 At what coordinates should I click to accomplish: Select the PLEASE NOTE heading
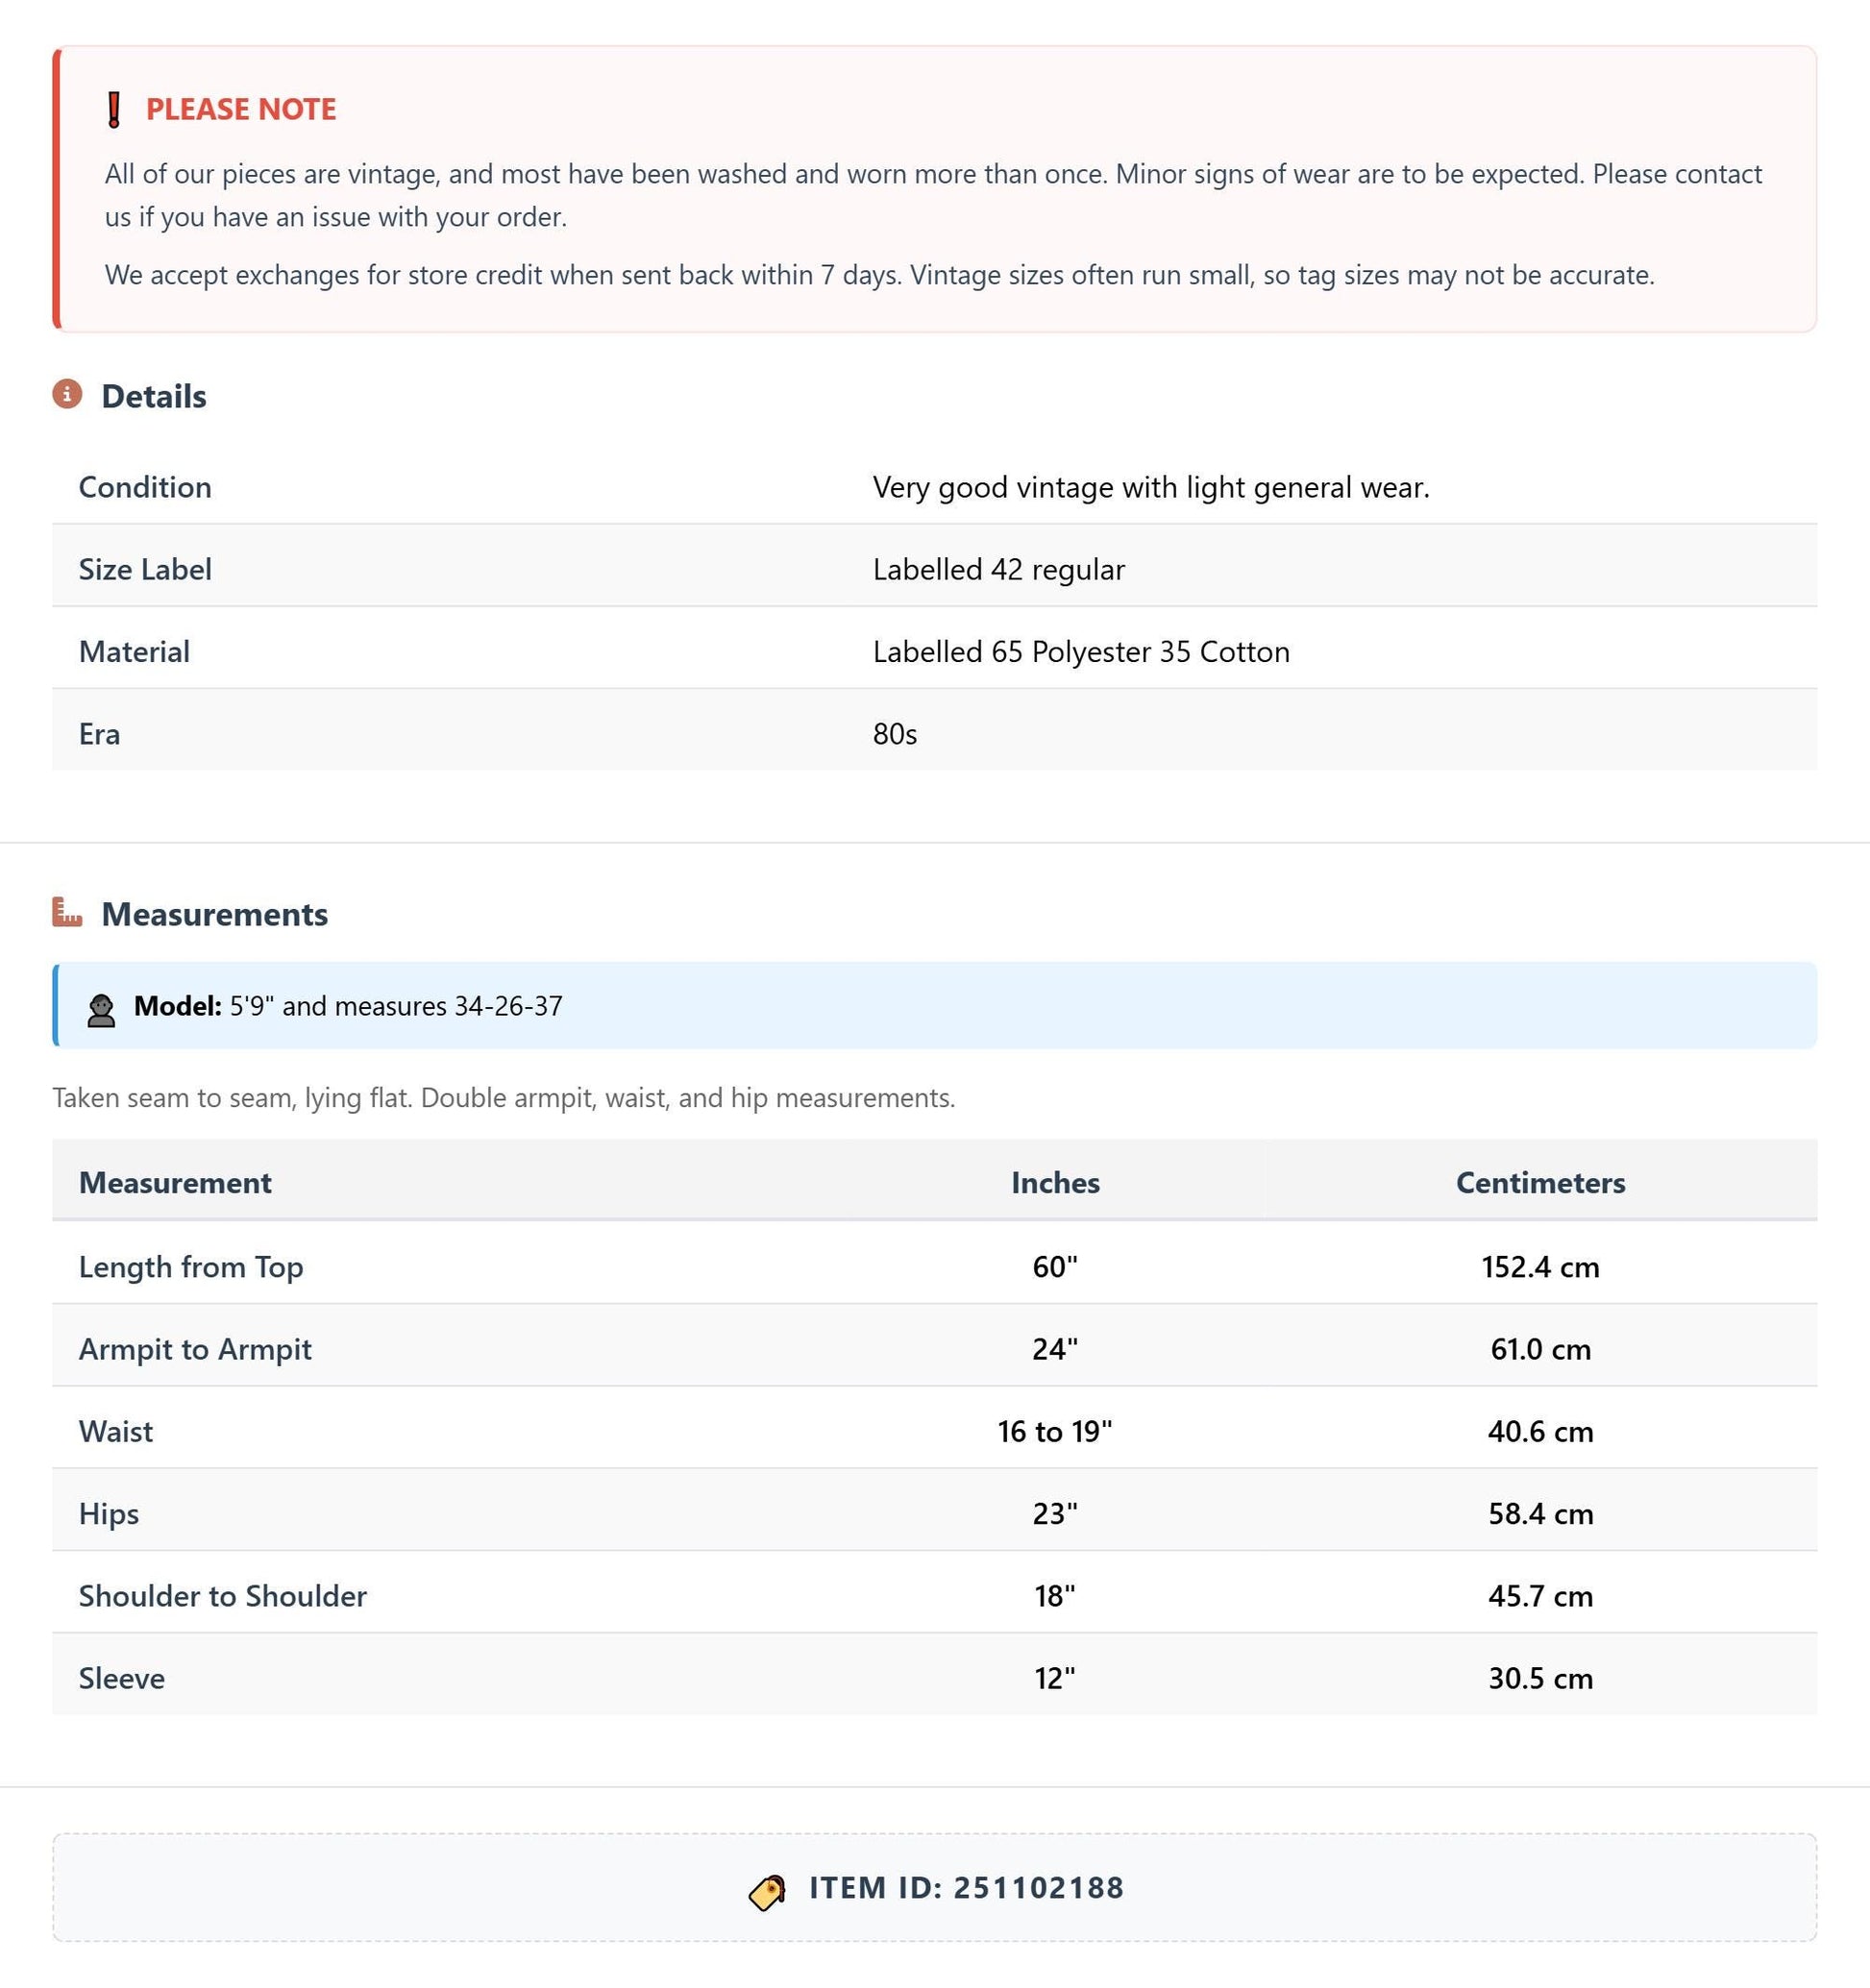click(241, 109)
